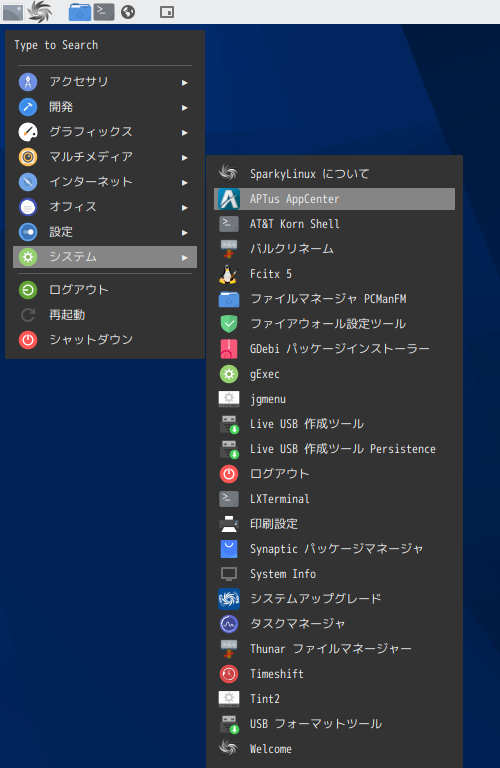The height and width of the screenshot is (768, 500).
Task: Open バルクリネーム tool
Action: [x=334, y=249]
